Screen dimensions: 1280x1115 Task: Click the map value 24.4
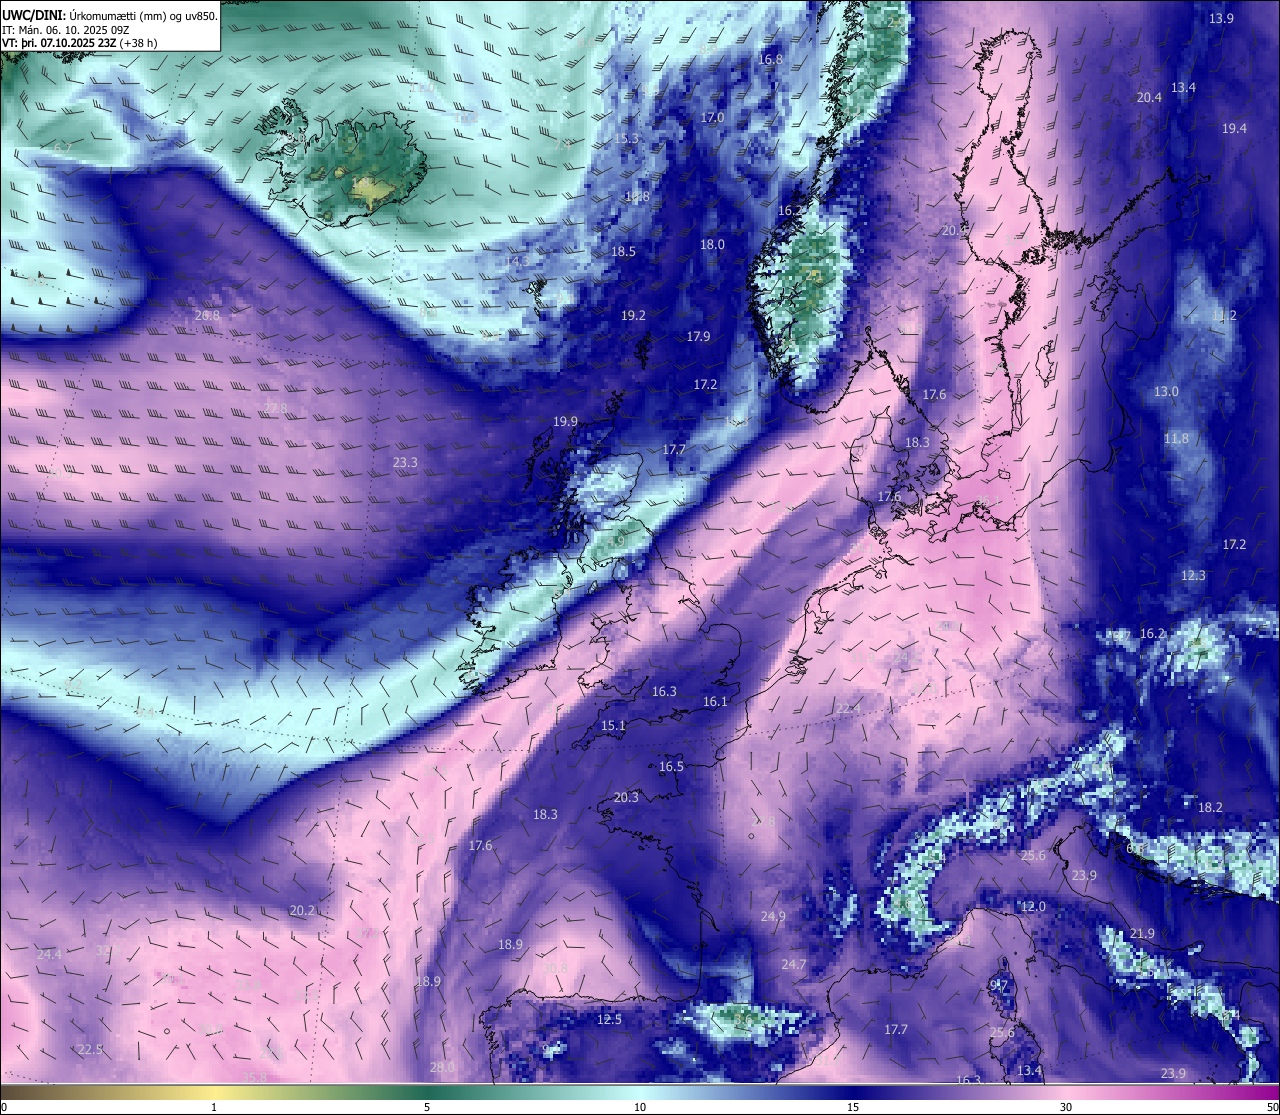tap(49, 955)
